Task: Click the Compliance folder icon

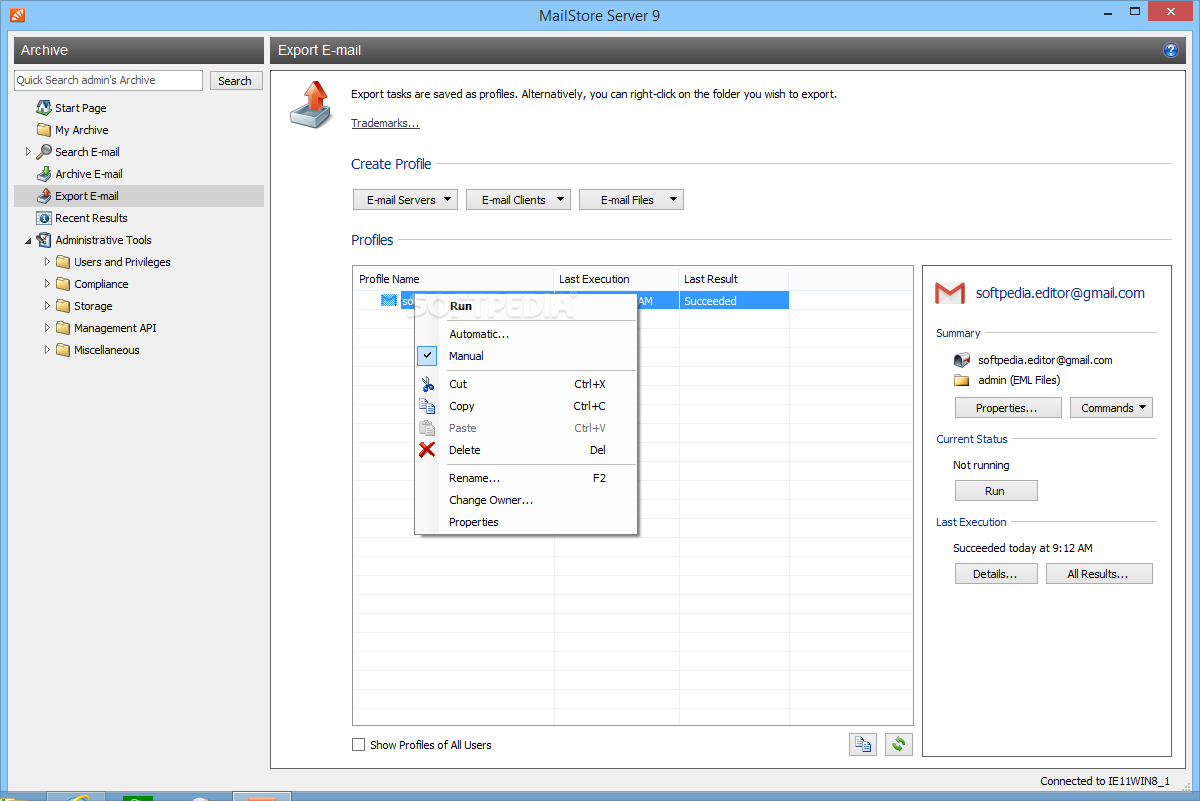Action: click(63, 284)
